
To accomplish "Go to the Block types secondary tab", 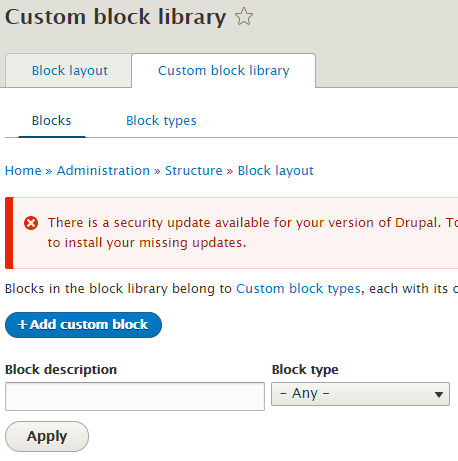I will point(161,121).
